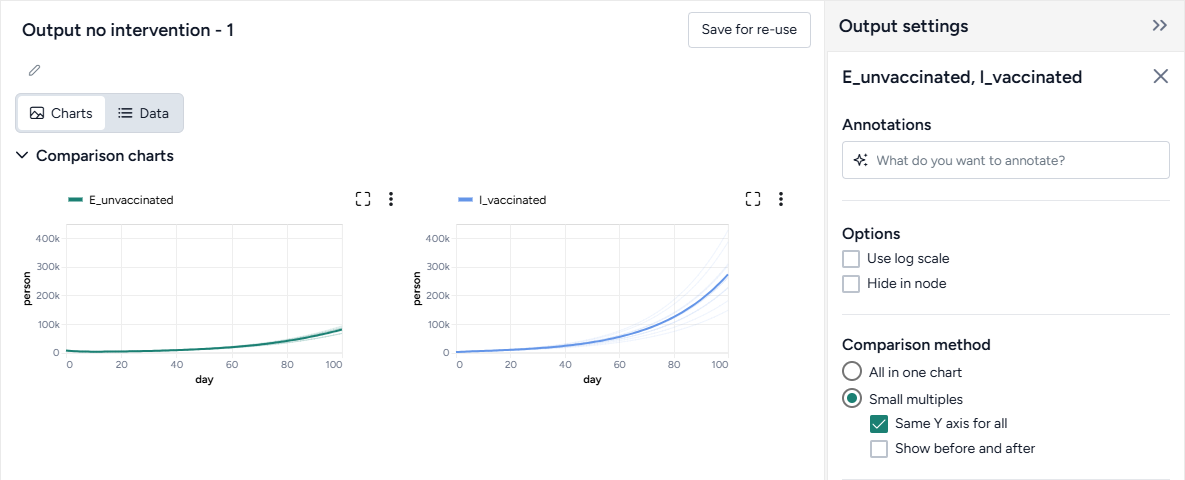
Task: Enable the Use log scale checkbox
Action: point(851,258)
